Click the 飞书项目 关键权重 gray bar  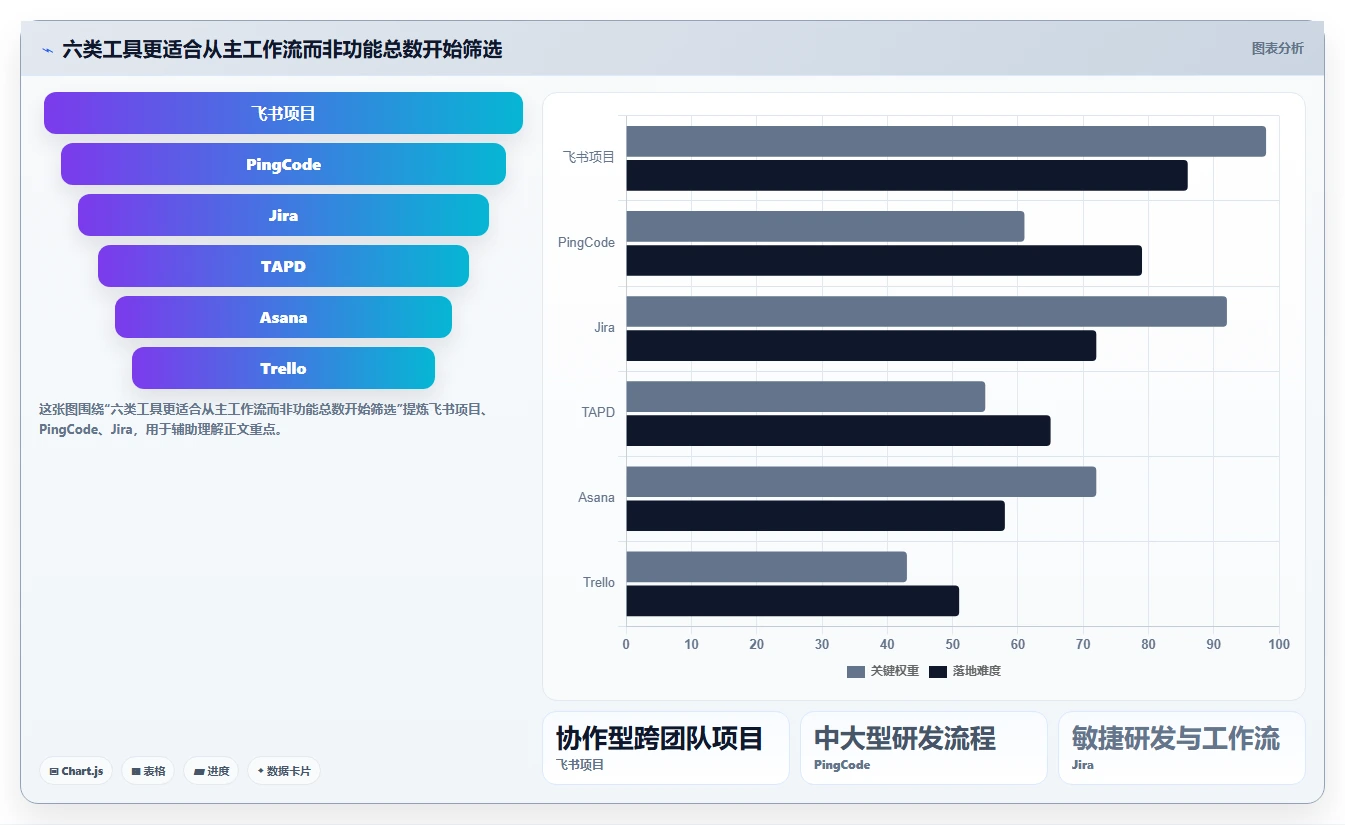click(x=946, y=141)
